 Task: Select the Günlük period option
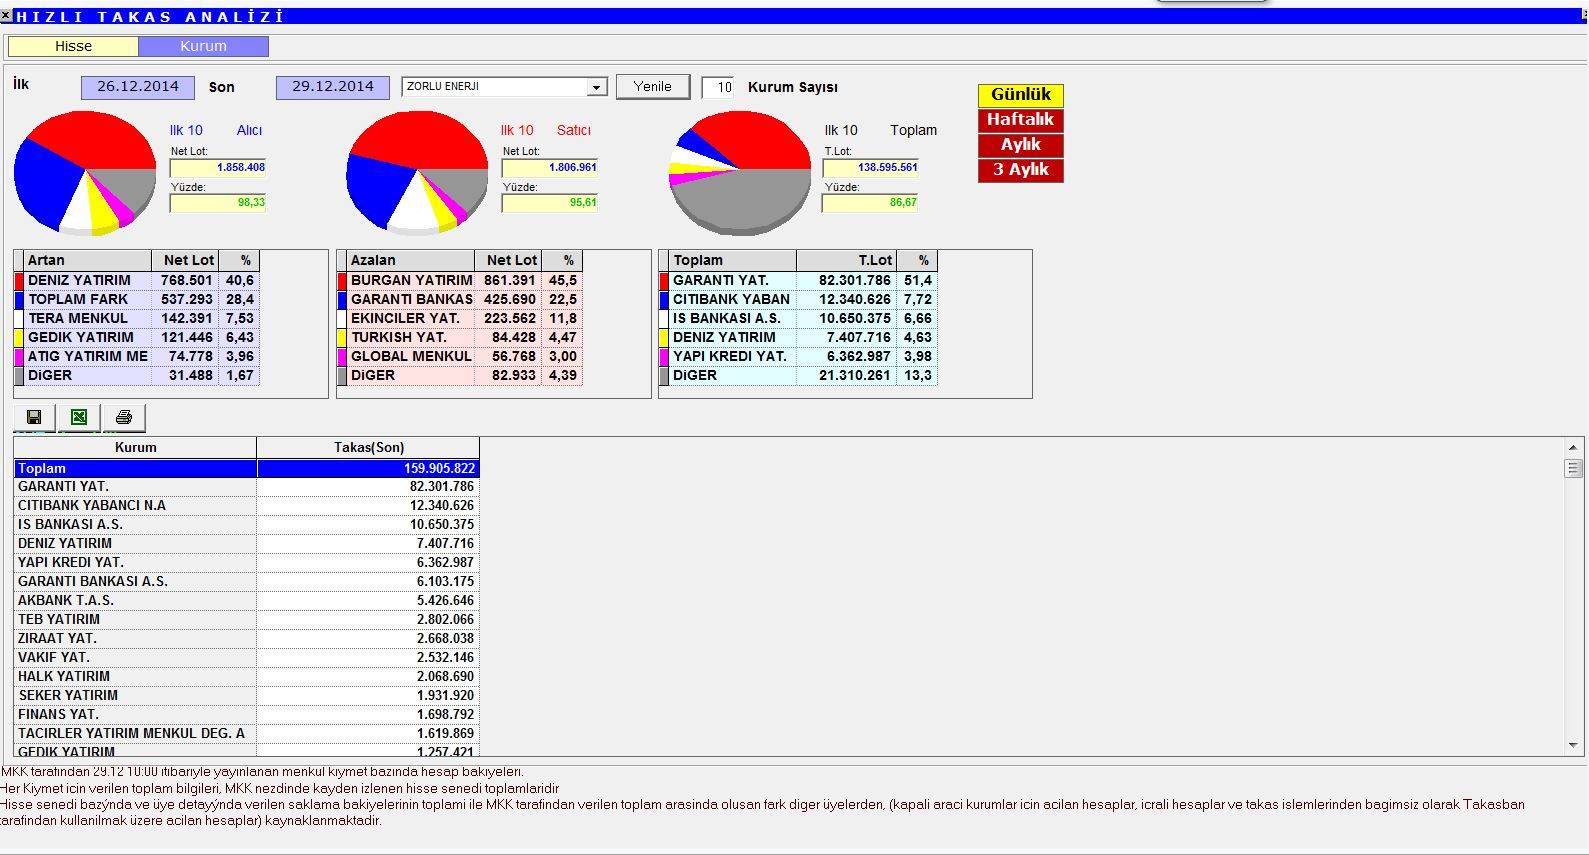[x=1020, y=95]
